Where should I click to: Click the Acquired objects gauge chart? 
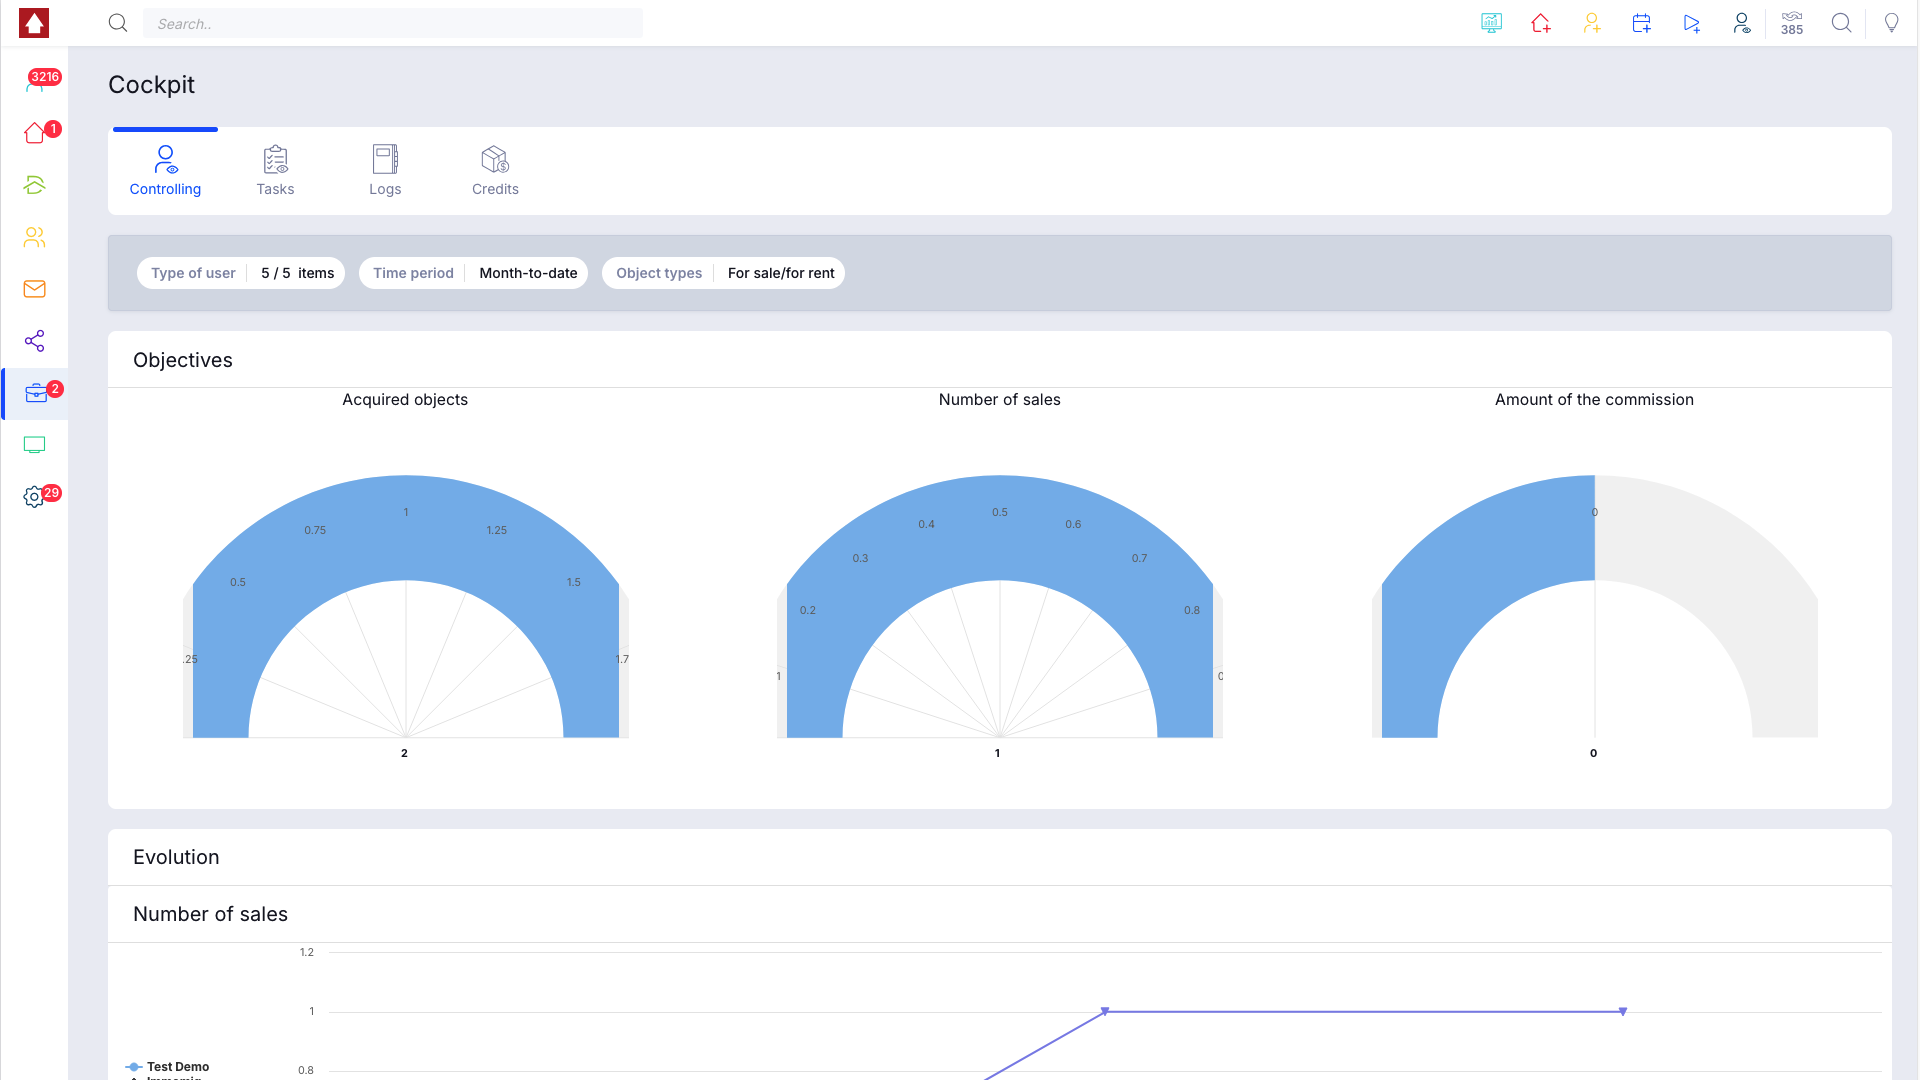[x=405, y=606]
